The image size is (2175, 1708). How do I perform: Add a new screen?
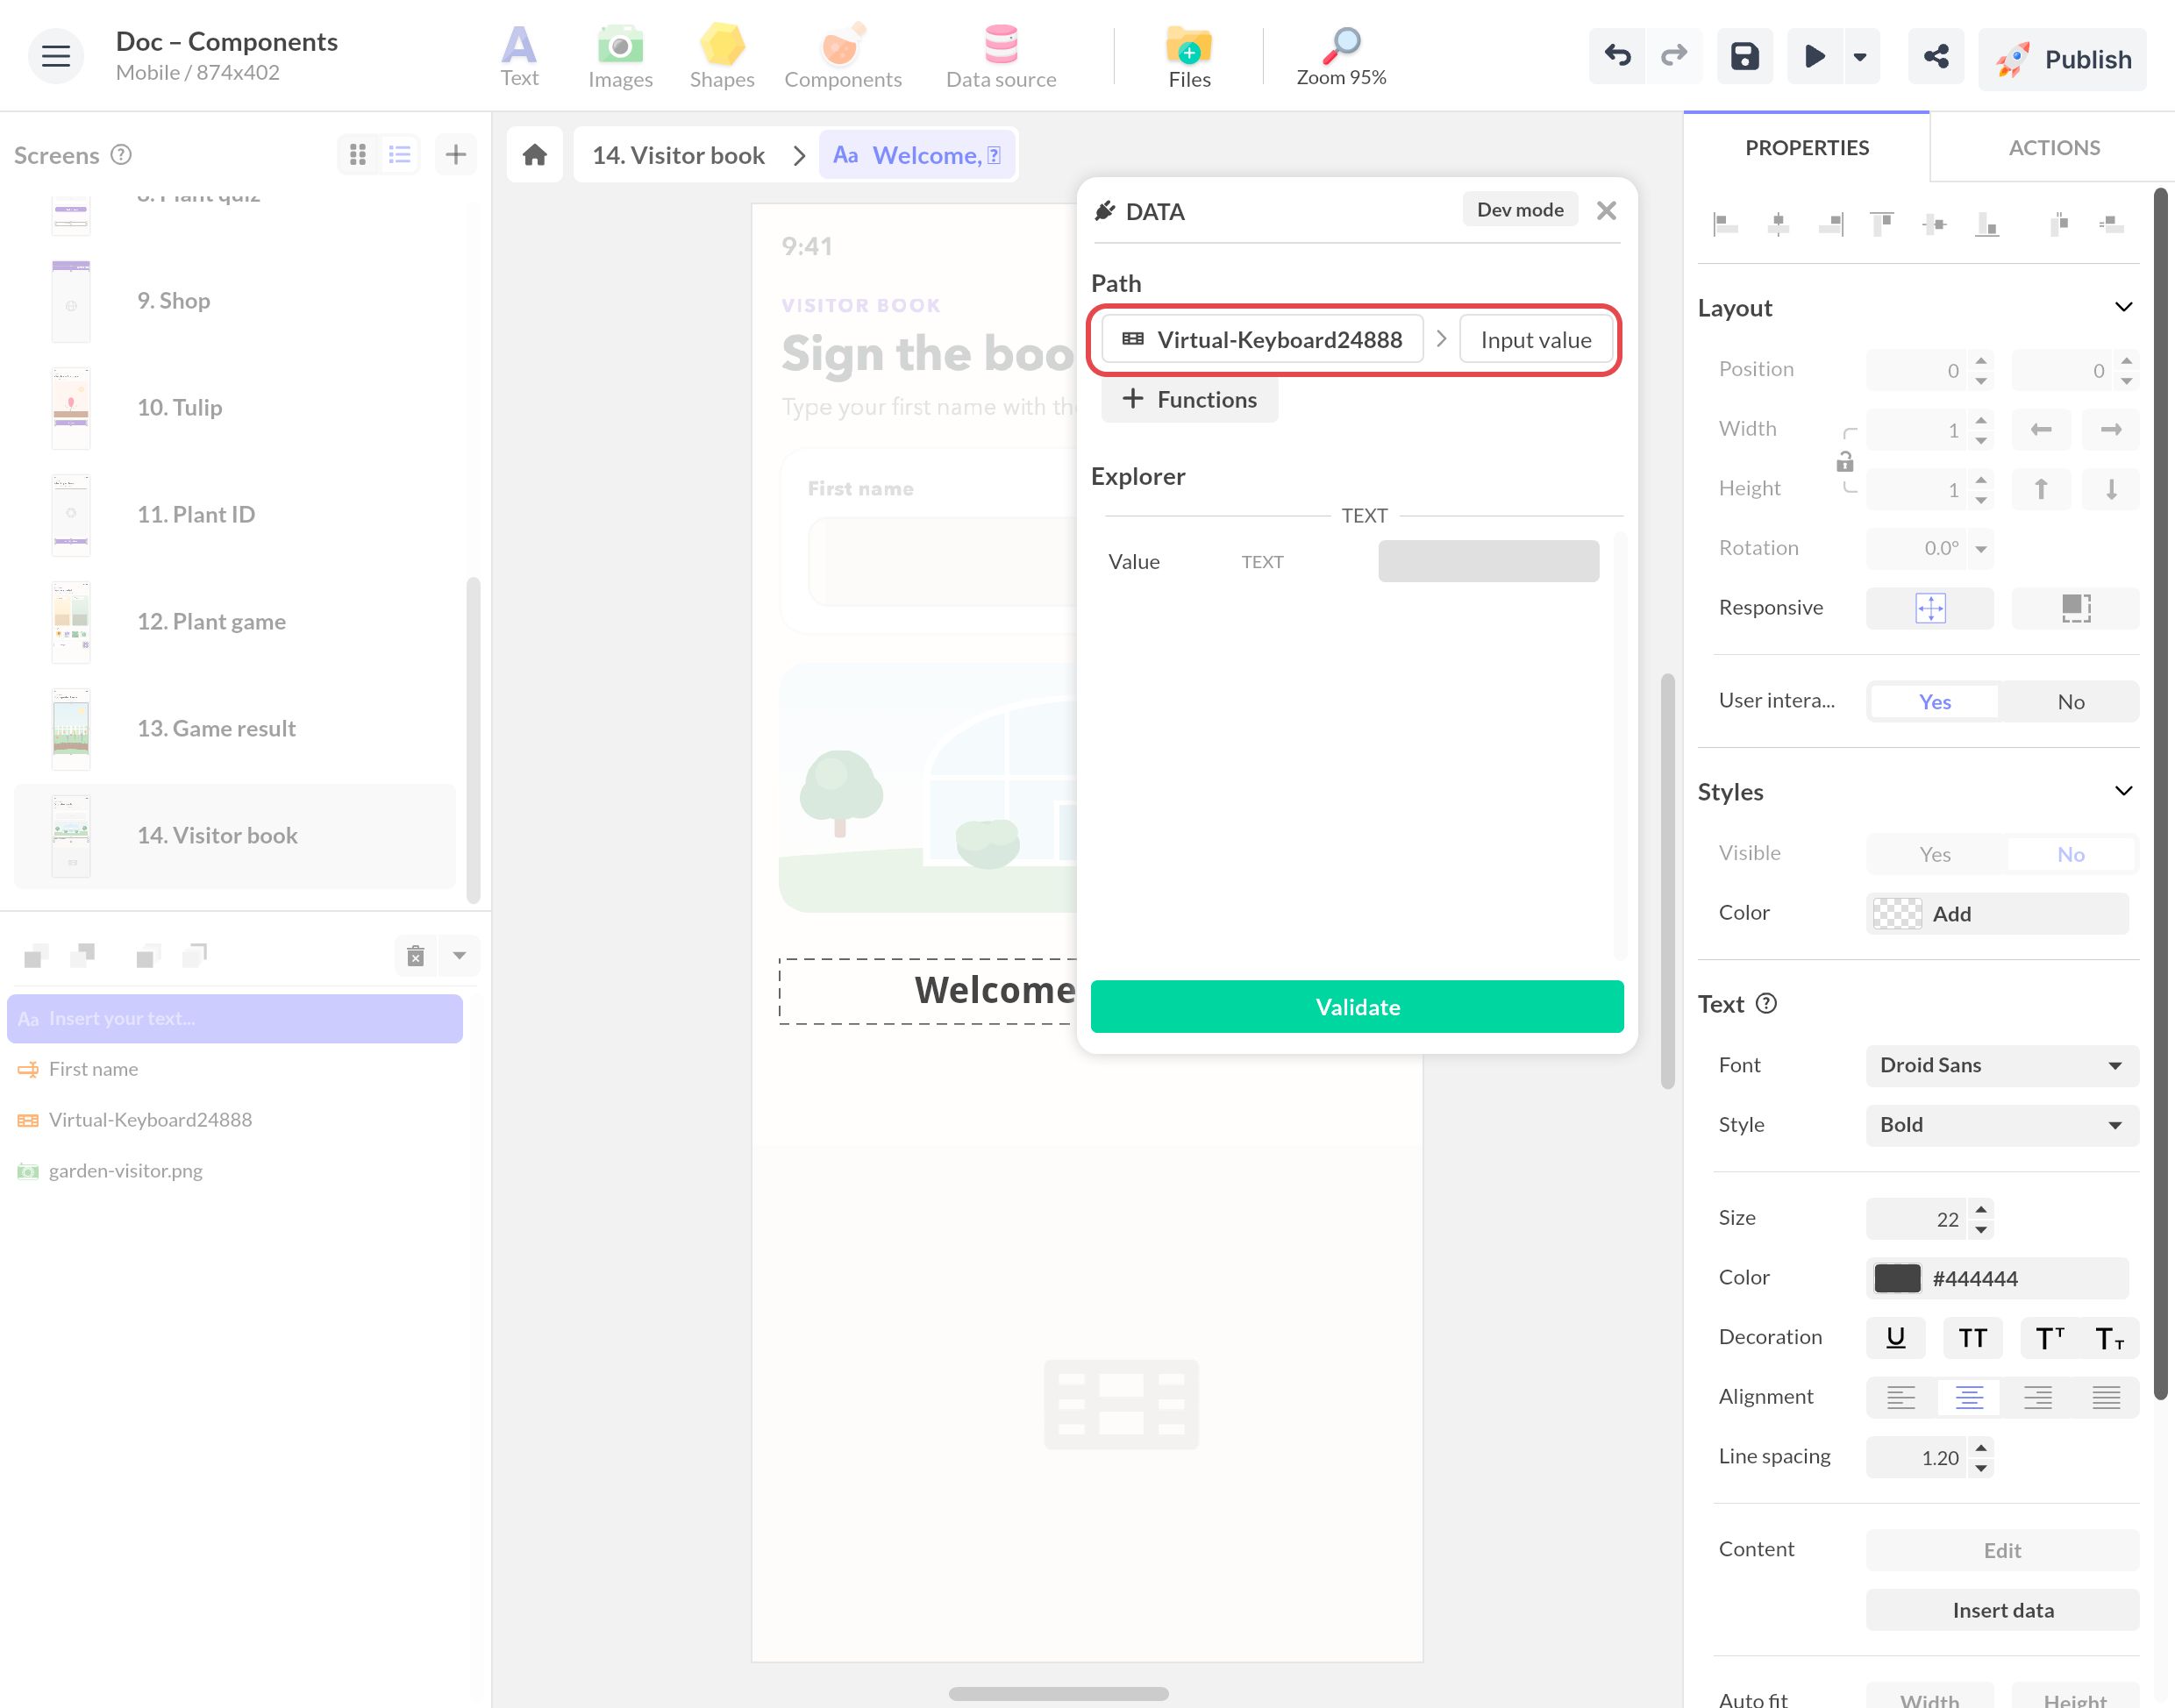(456, 154)
